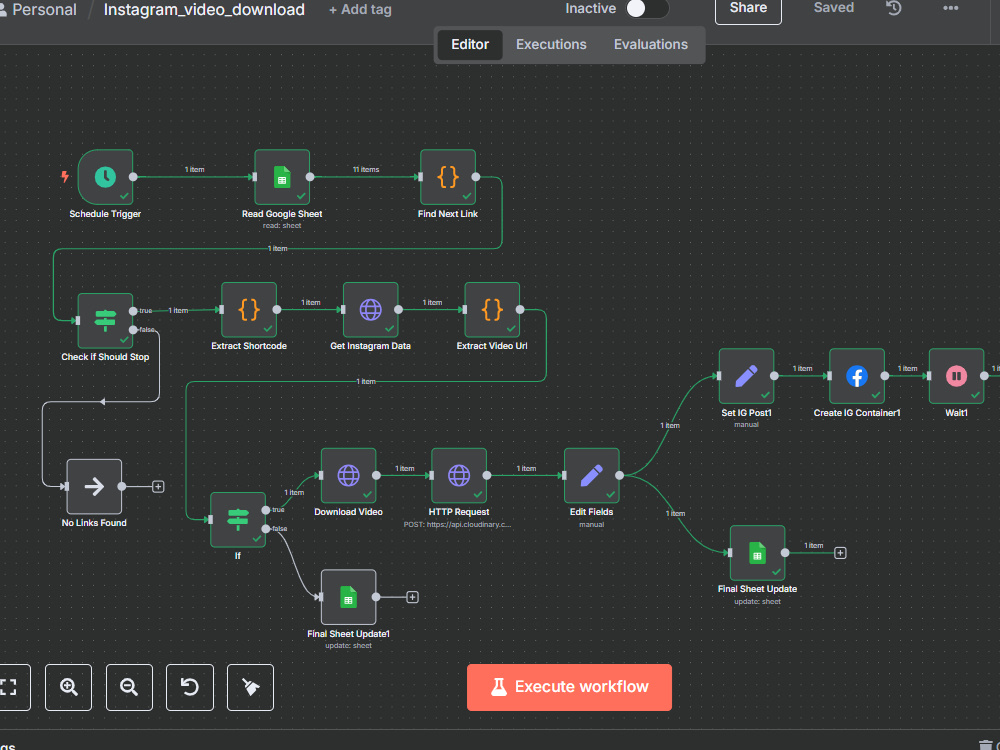Select the Find Next Link code node
1000x750 pixels.
point(448,177)
